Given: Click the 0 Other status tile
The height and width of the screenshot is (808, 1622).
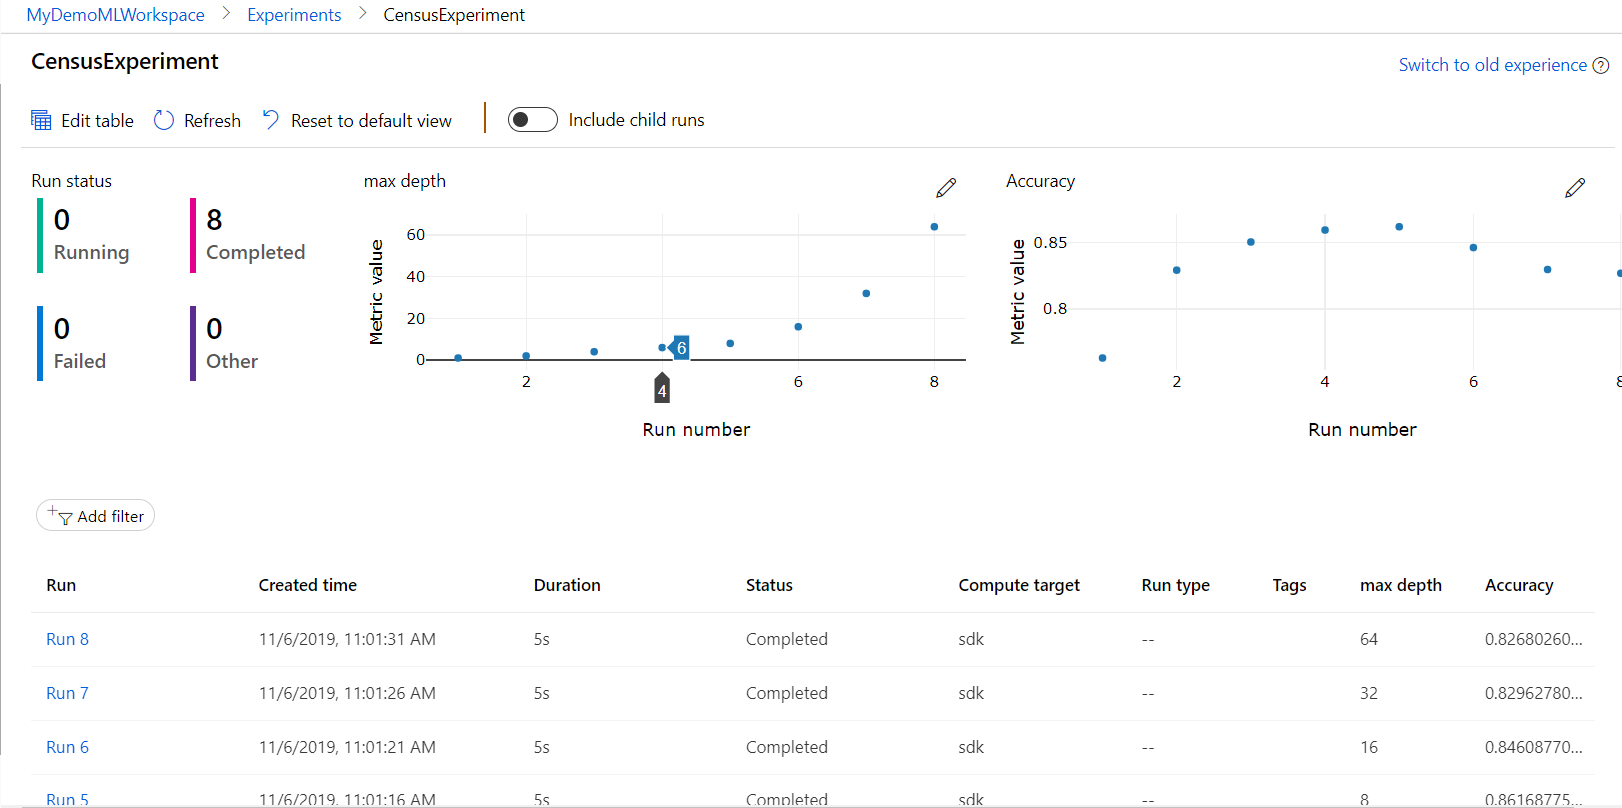Looking at the screenshot, I should (226, 343).
